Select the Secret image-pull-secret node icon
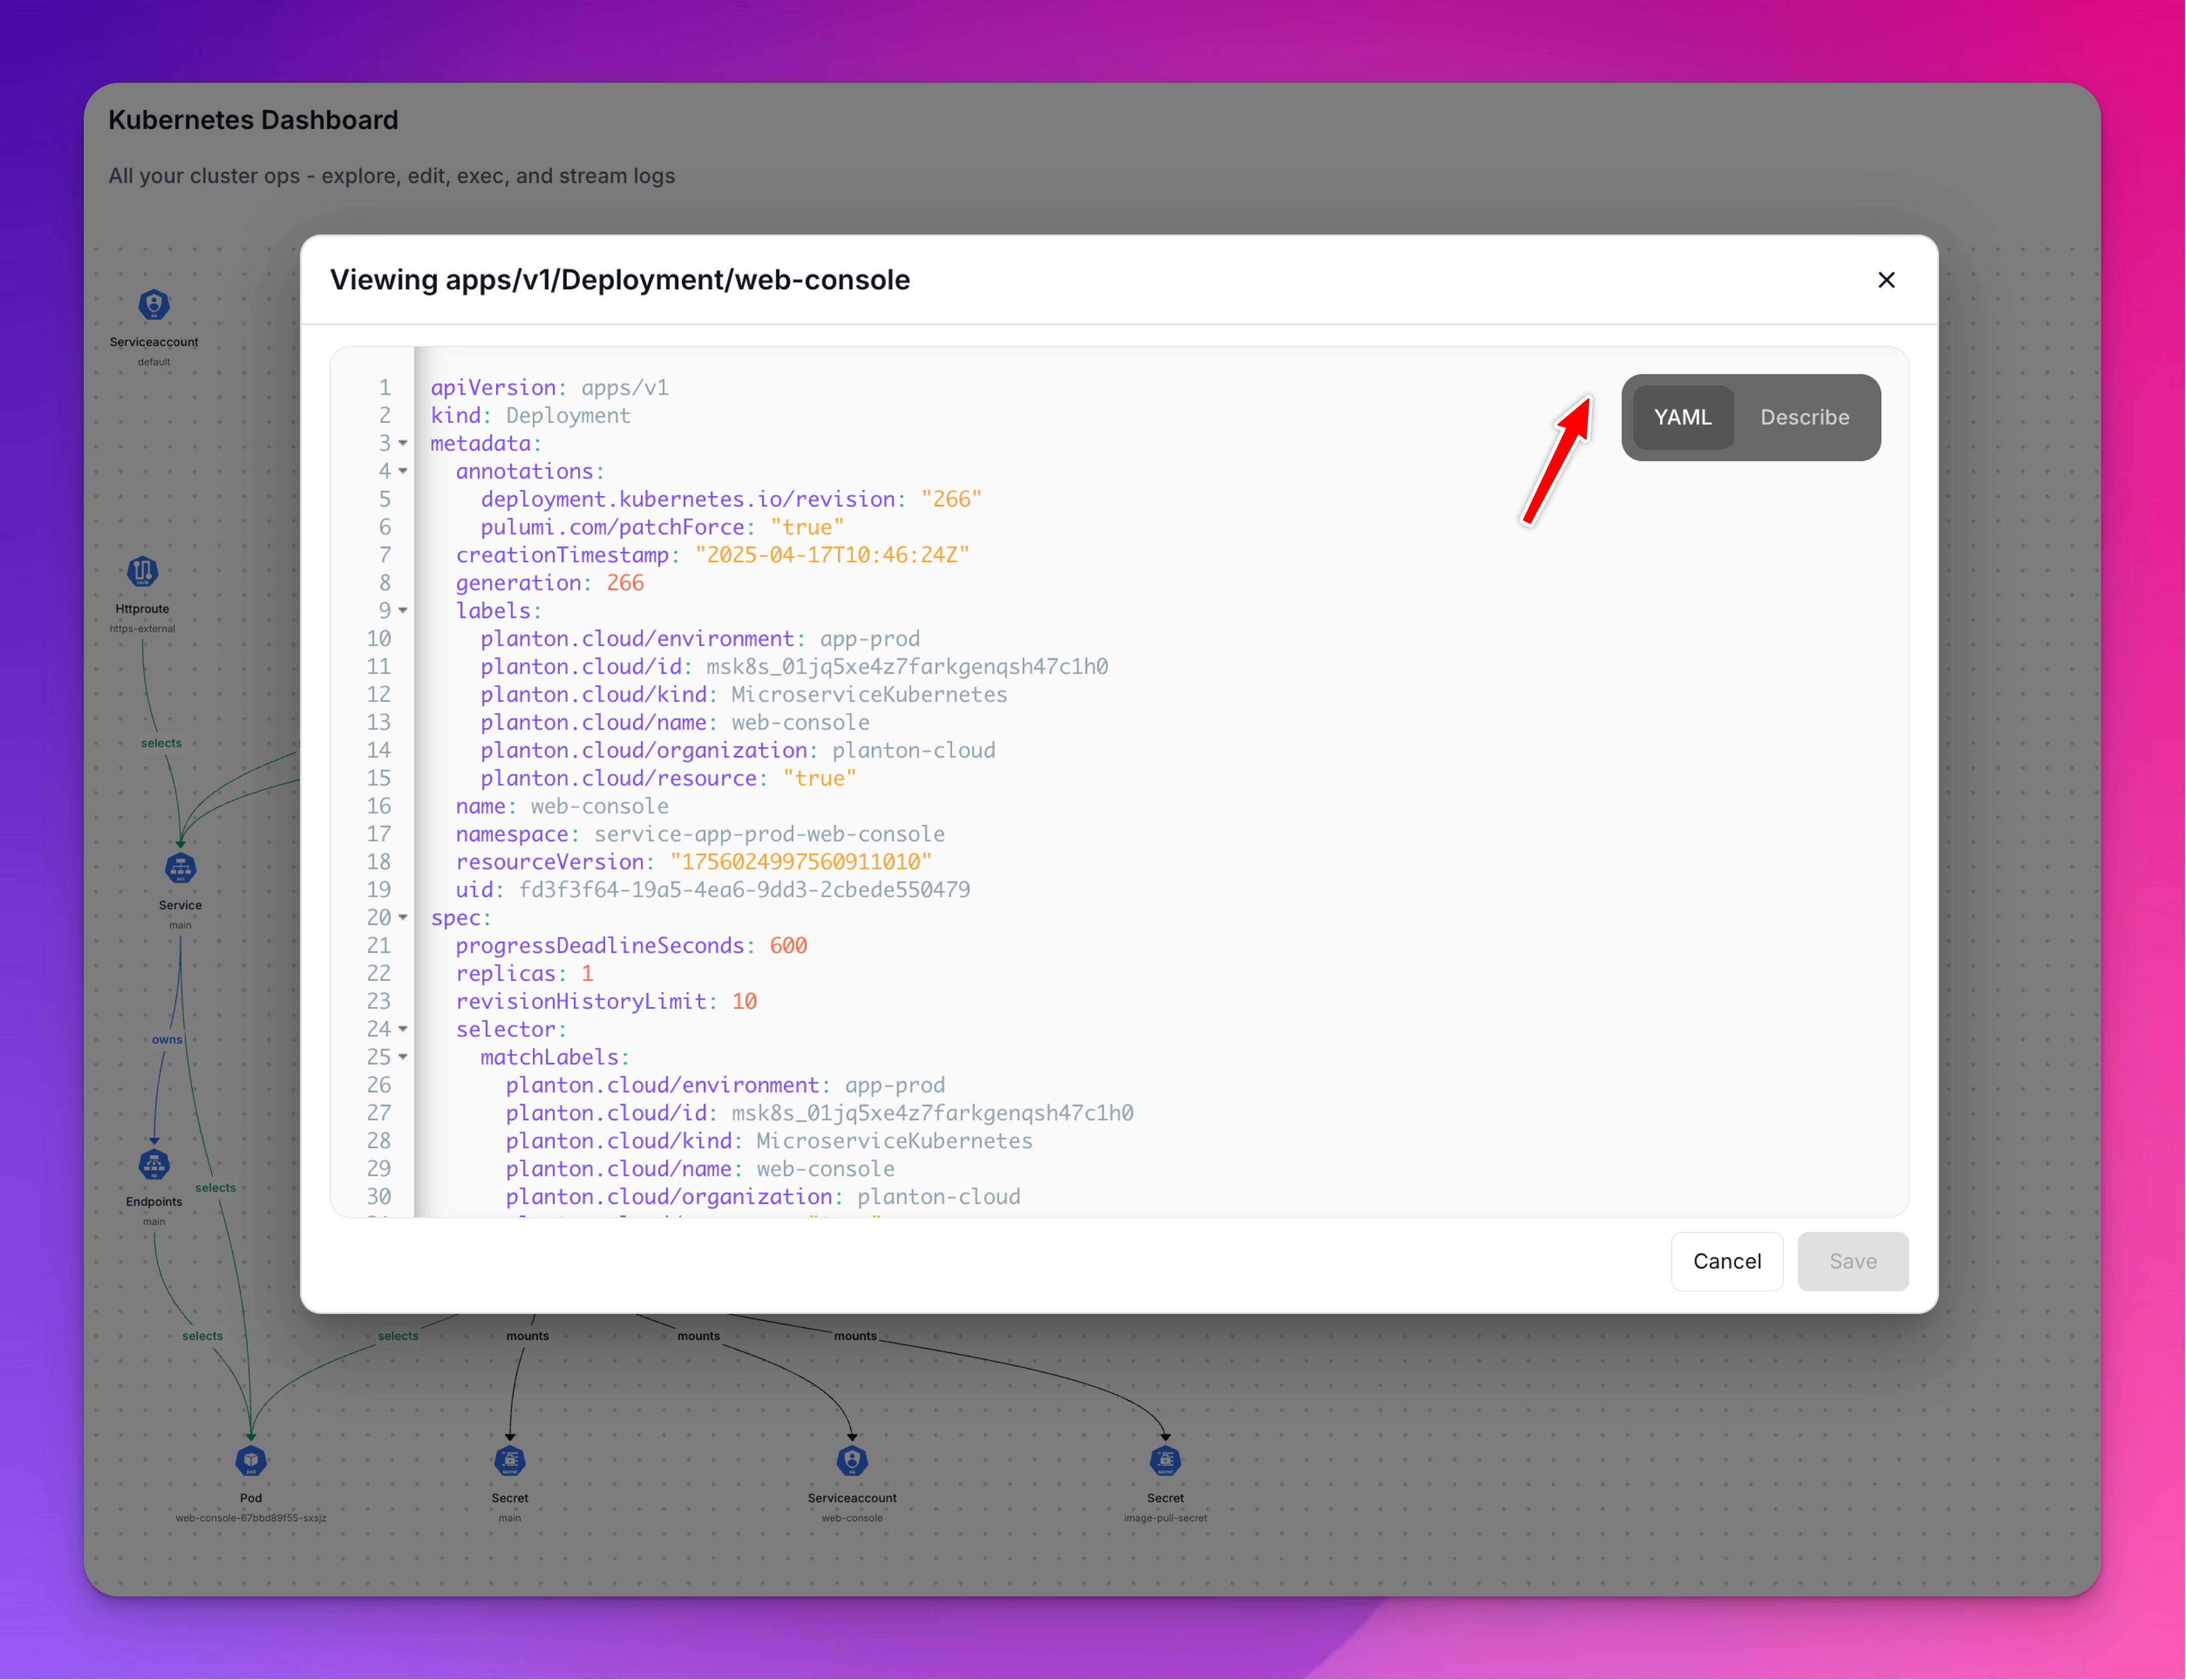The height and width of the screenshot is (1680, 2186). click(x=1165, y=1461)
